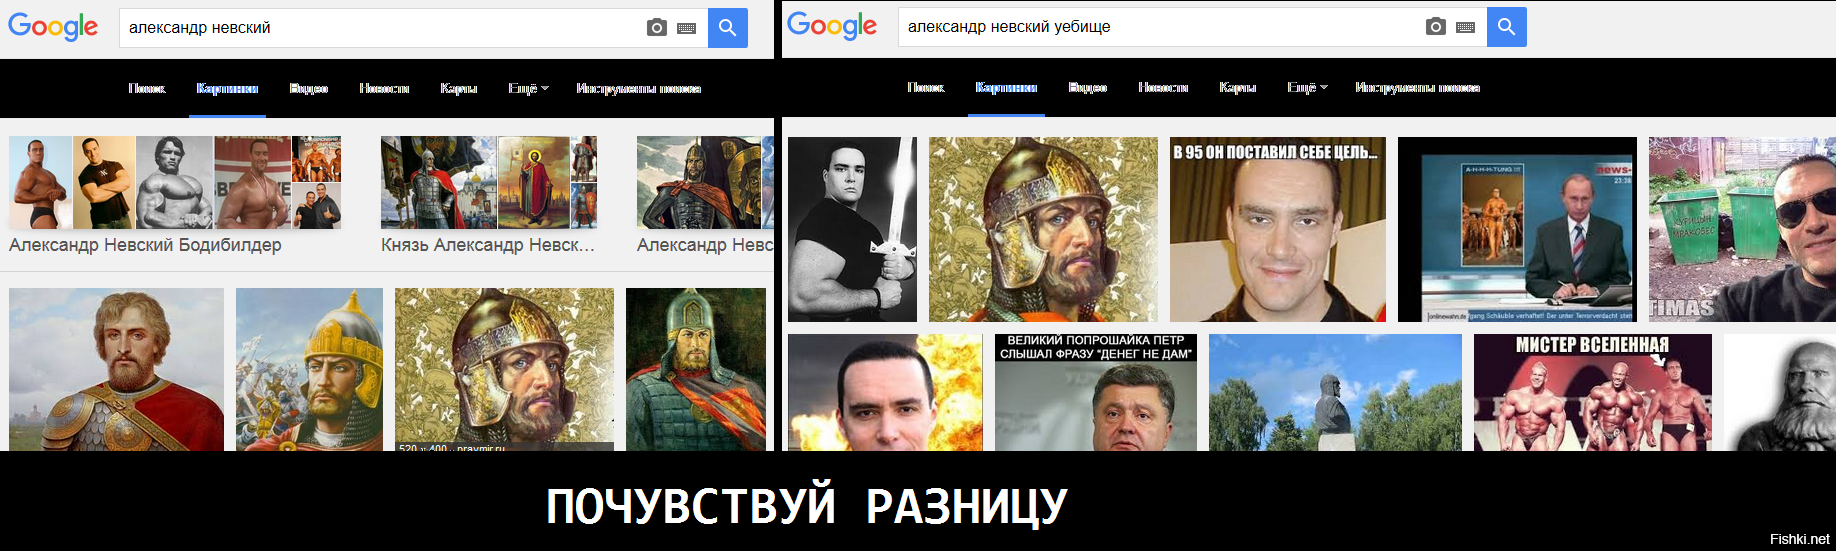Open Александр Невский Бодибилдер category

coord(145,245)
